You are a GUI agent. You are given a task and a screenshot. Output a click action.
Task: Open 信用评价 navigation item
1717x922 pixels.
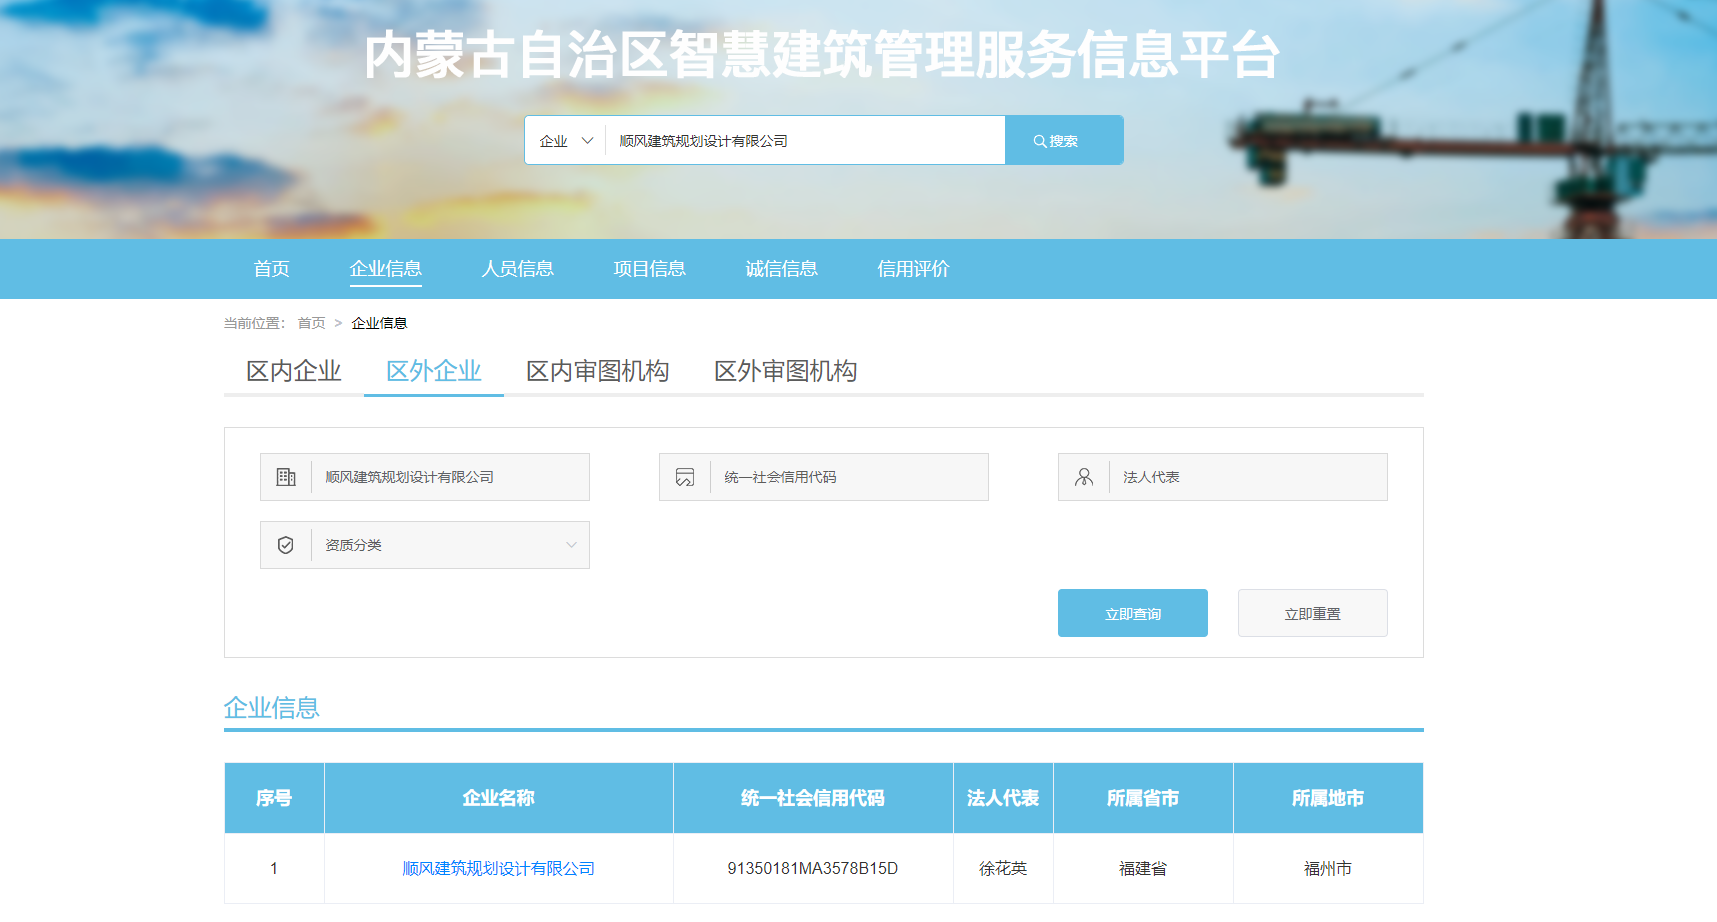(x=913, y=268)
